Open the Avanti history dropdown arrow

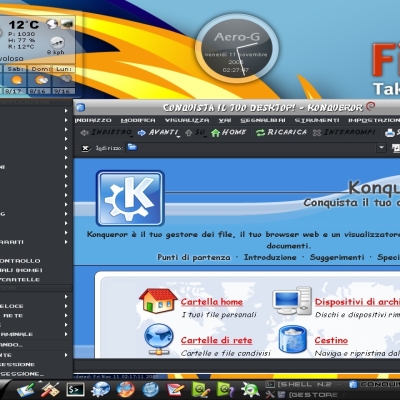(179, 136)
